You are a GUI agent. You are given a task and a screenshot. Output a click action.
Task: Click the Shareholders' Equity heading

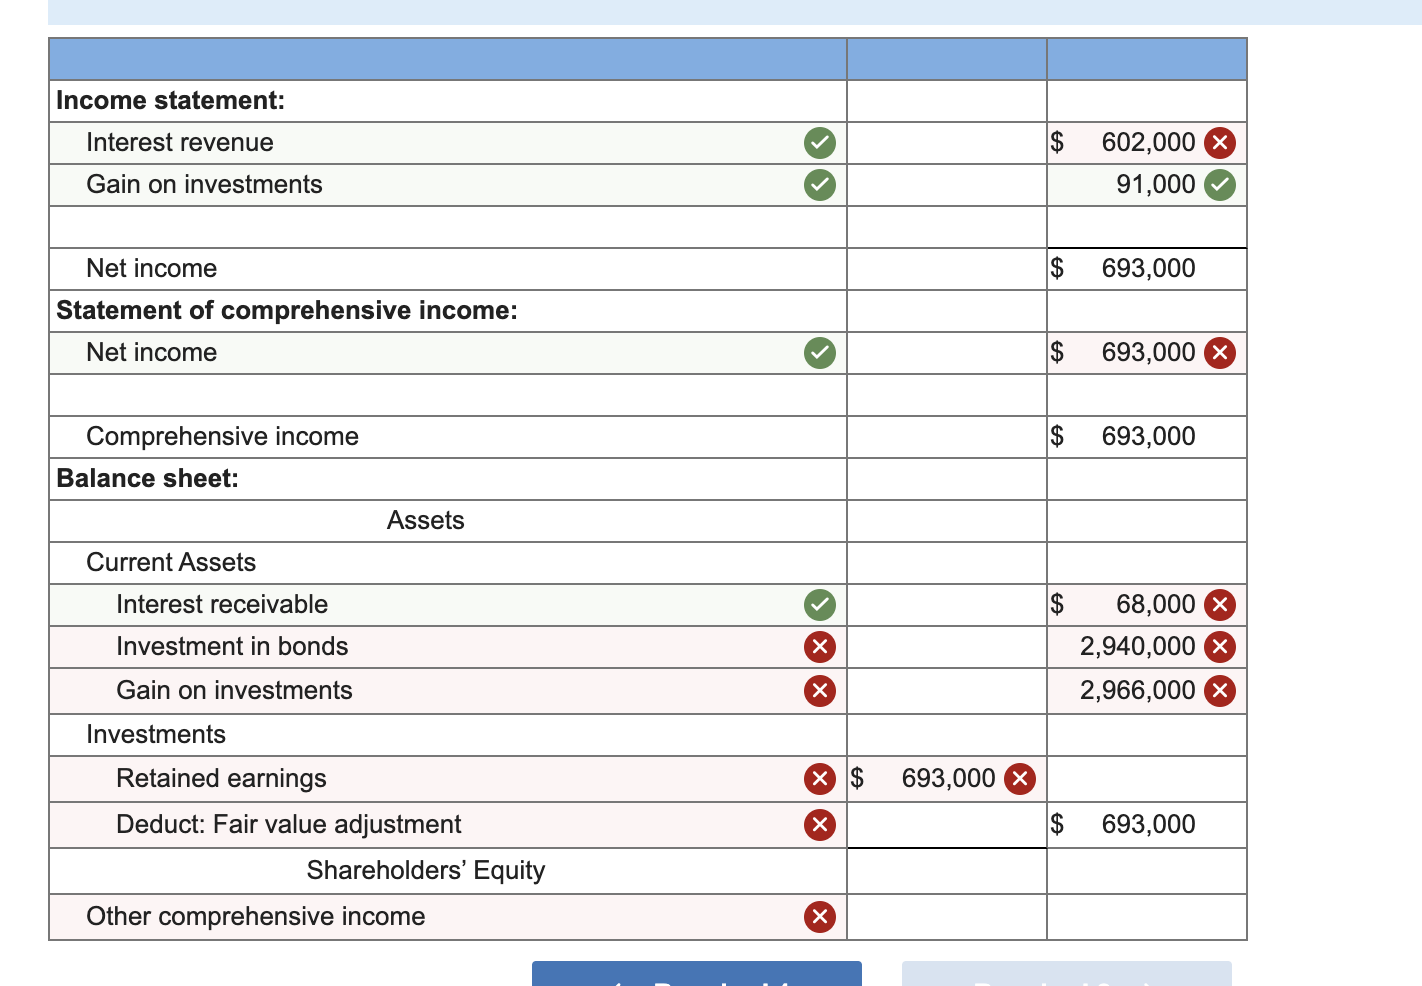[x=426, y=871]
